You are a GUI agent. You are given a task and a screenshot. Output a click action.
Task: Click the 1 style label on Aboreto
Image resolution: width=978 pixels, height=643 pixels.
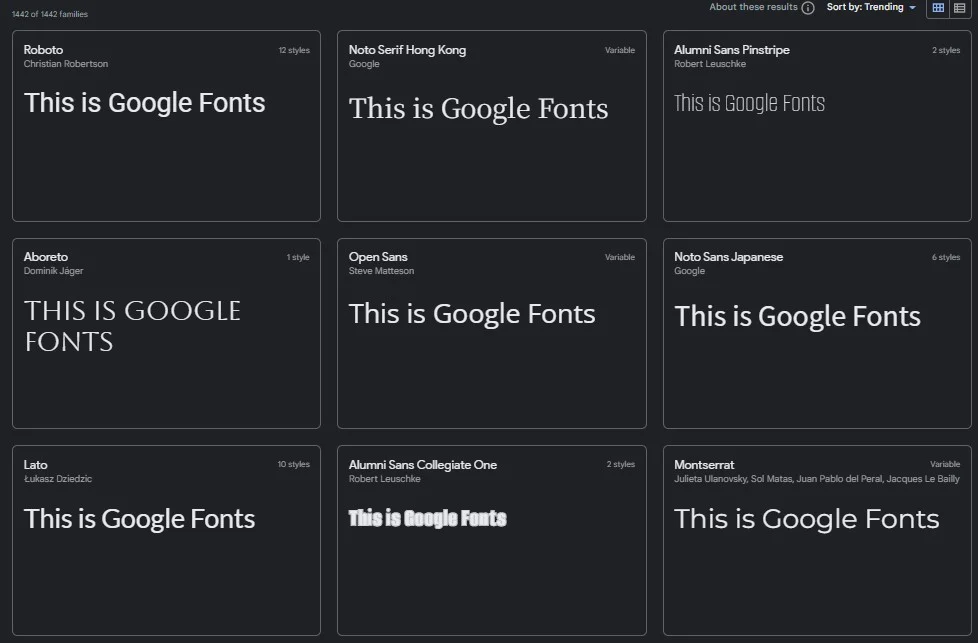(298, 257)
